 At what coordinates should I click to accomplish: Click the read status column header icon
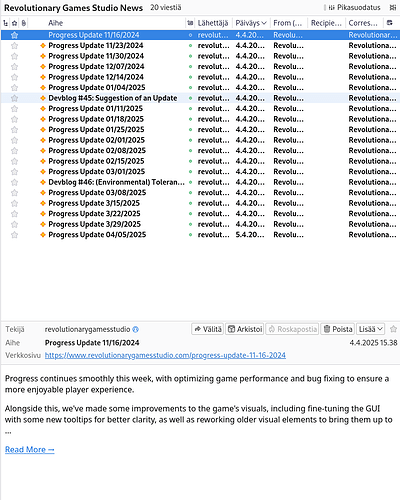click(x=190, y=23)
